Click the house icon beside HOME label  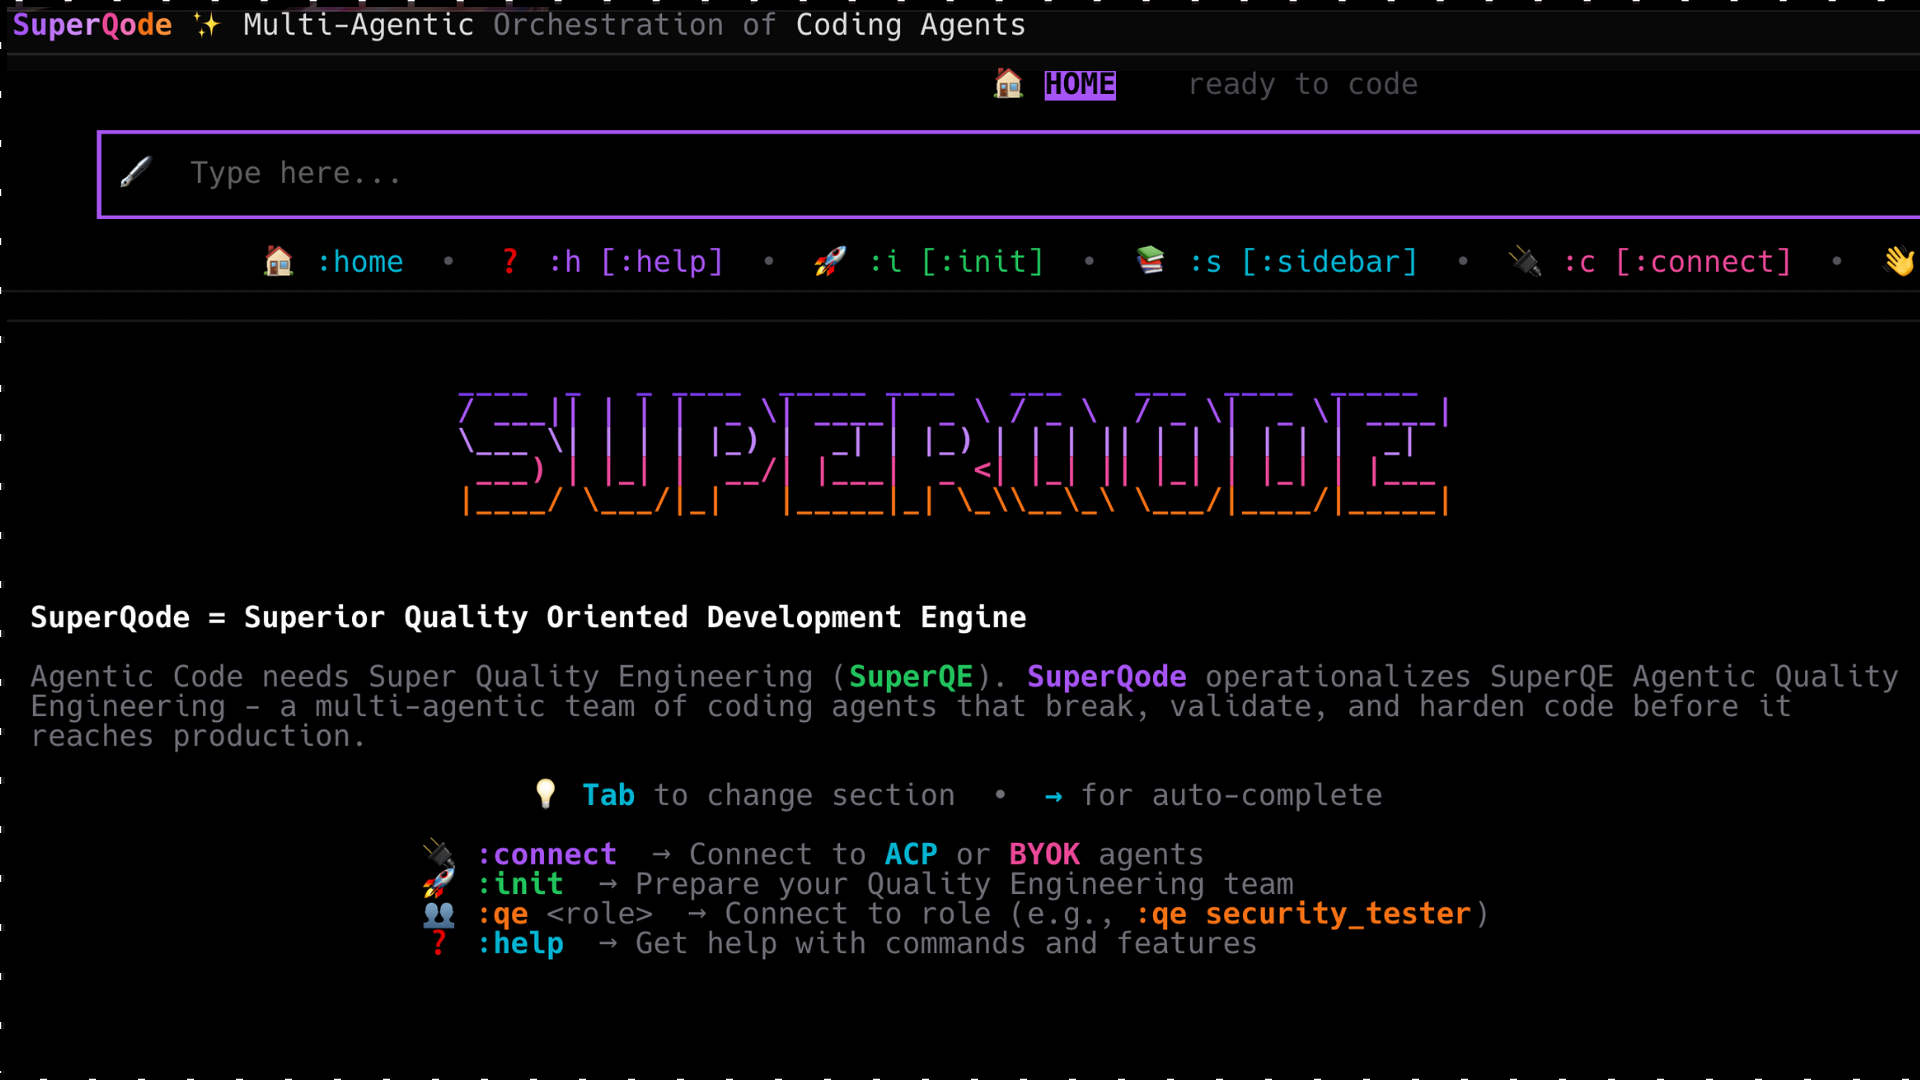pos(1009,84)
